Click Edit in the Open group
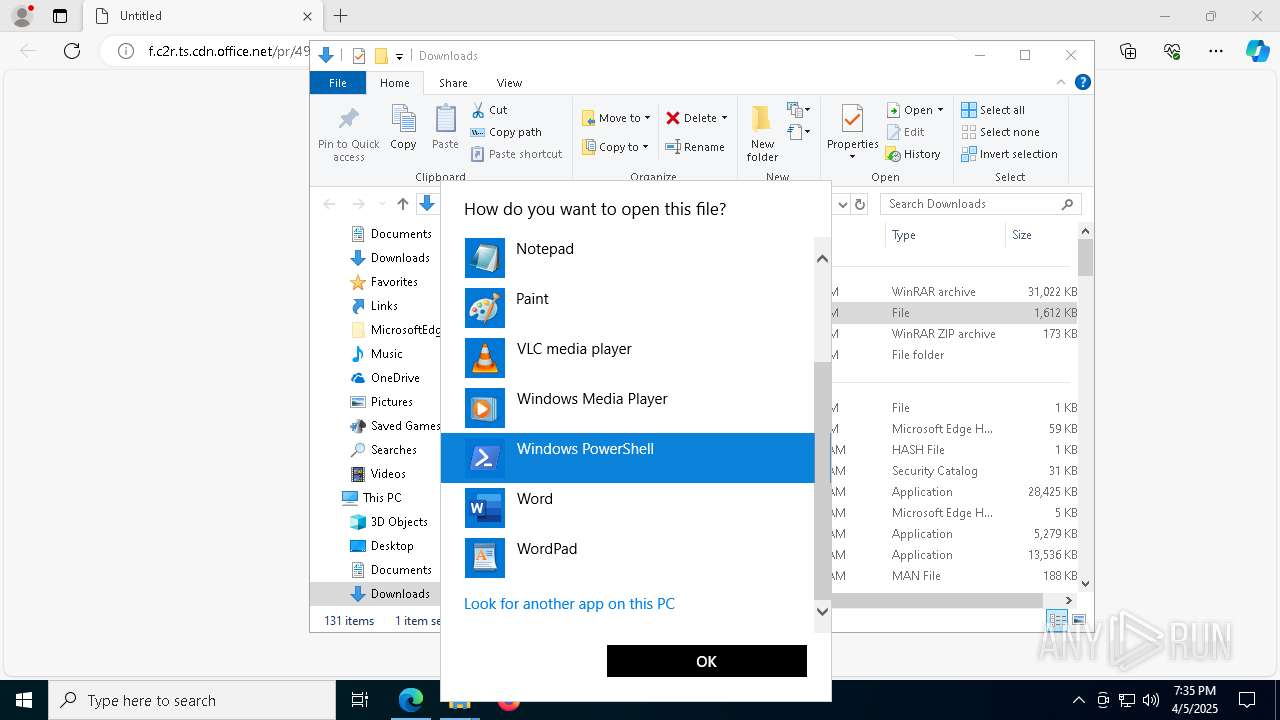The width and height of the screenshot is (1280, 720). pos(905,132)
